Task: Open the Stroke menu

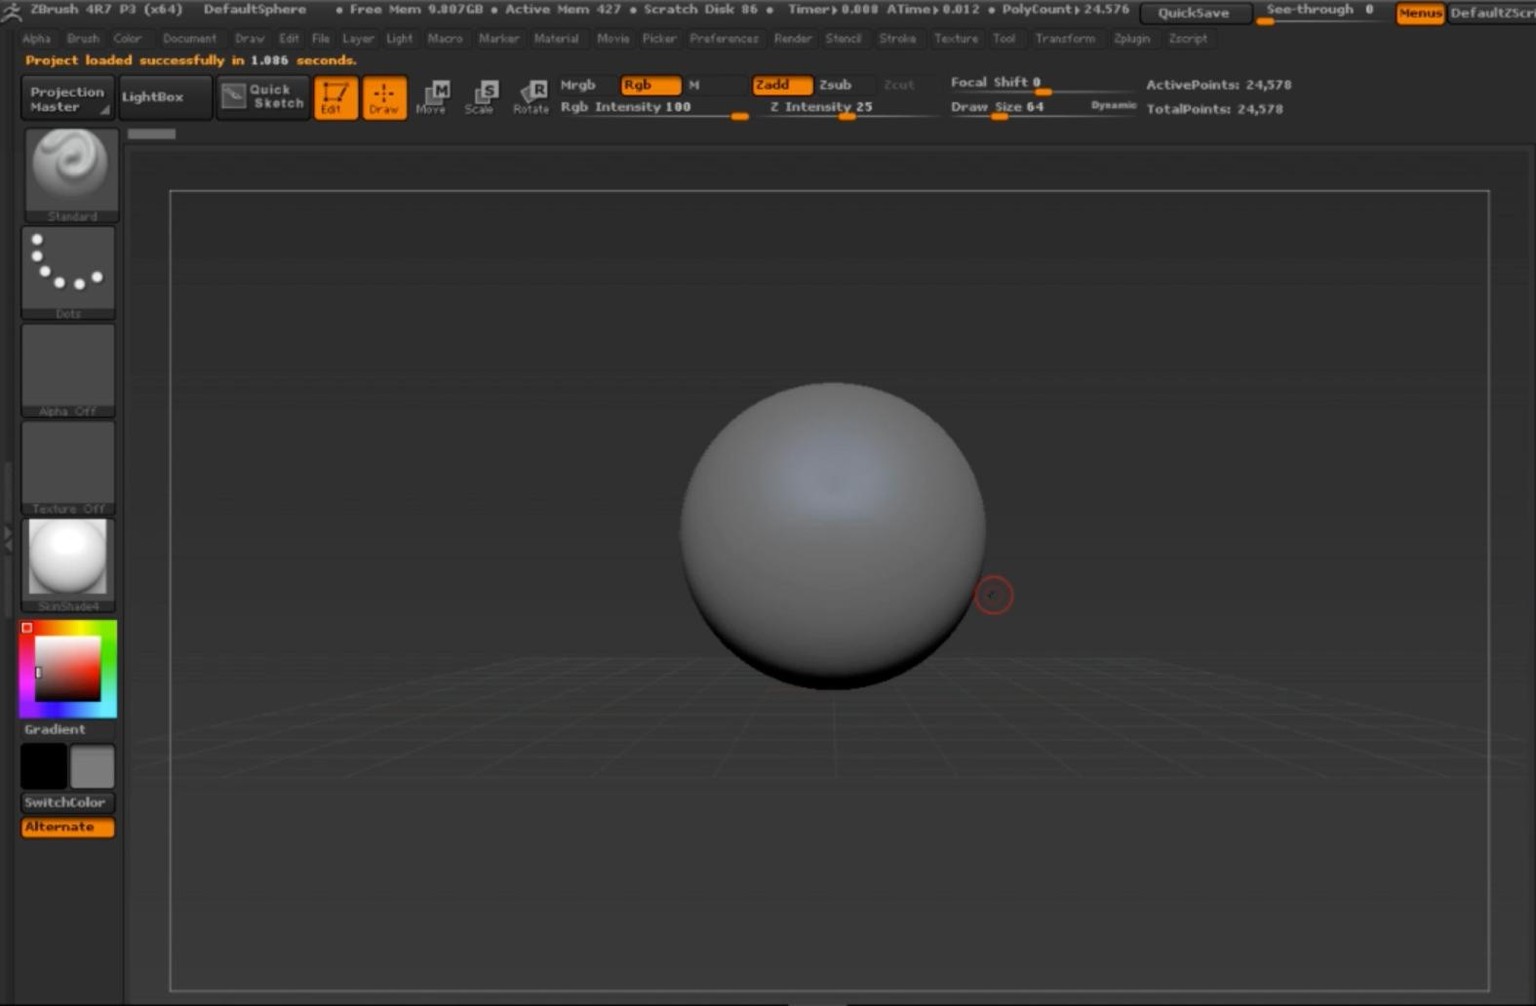Action: click(897, 38)
